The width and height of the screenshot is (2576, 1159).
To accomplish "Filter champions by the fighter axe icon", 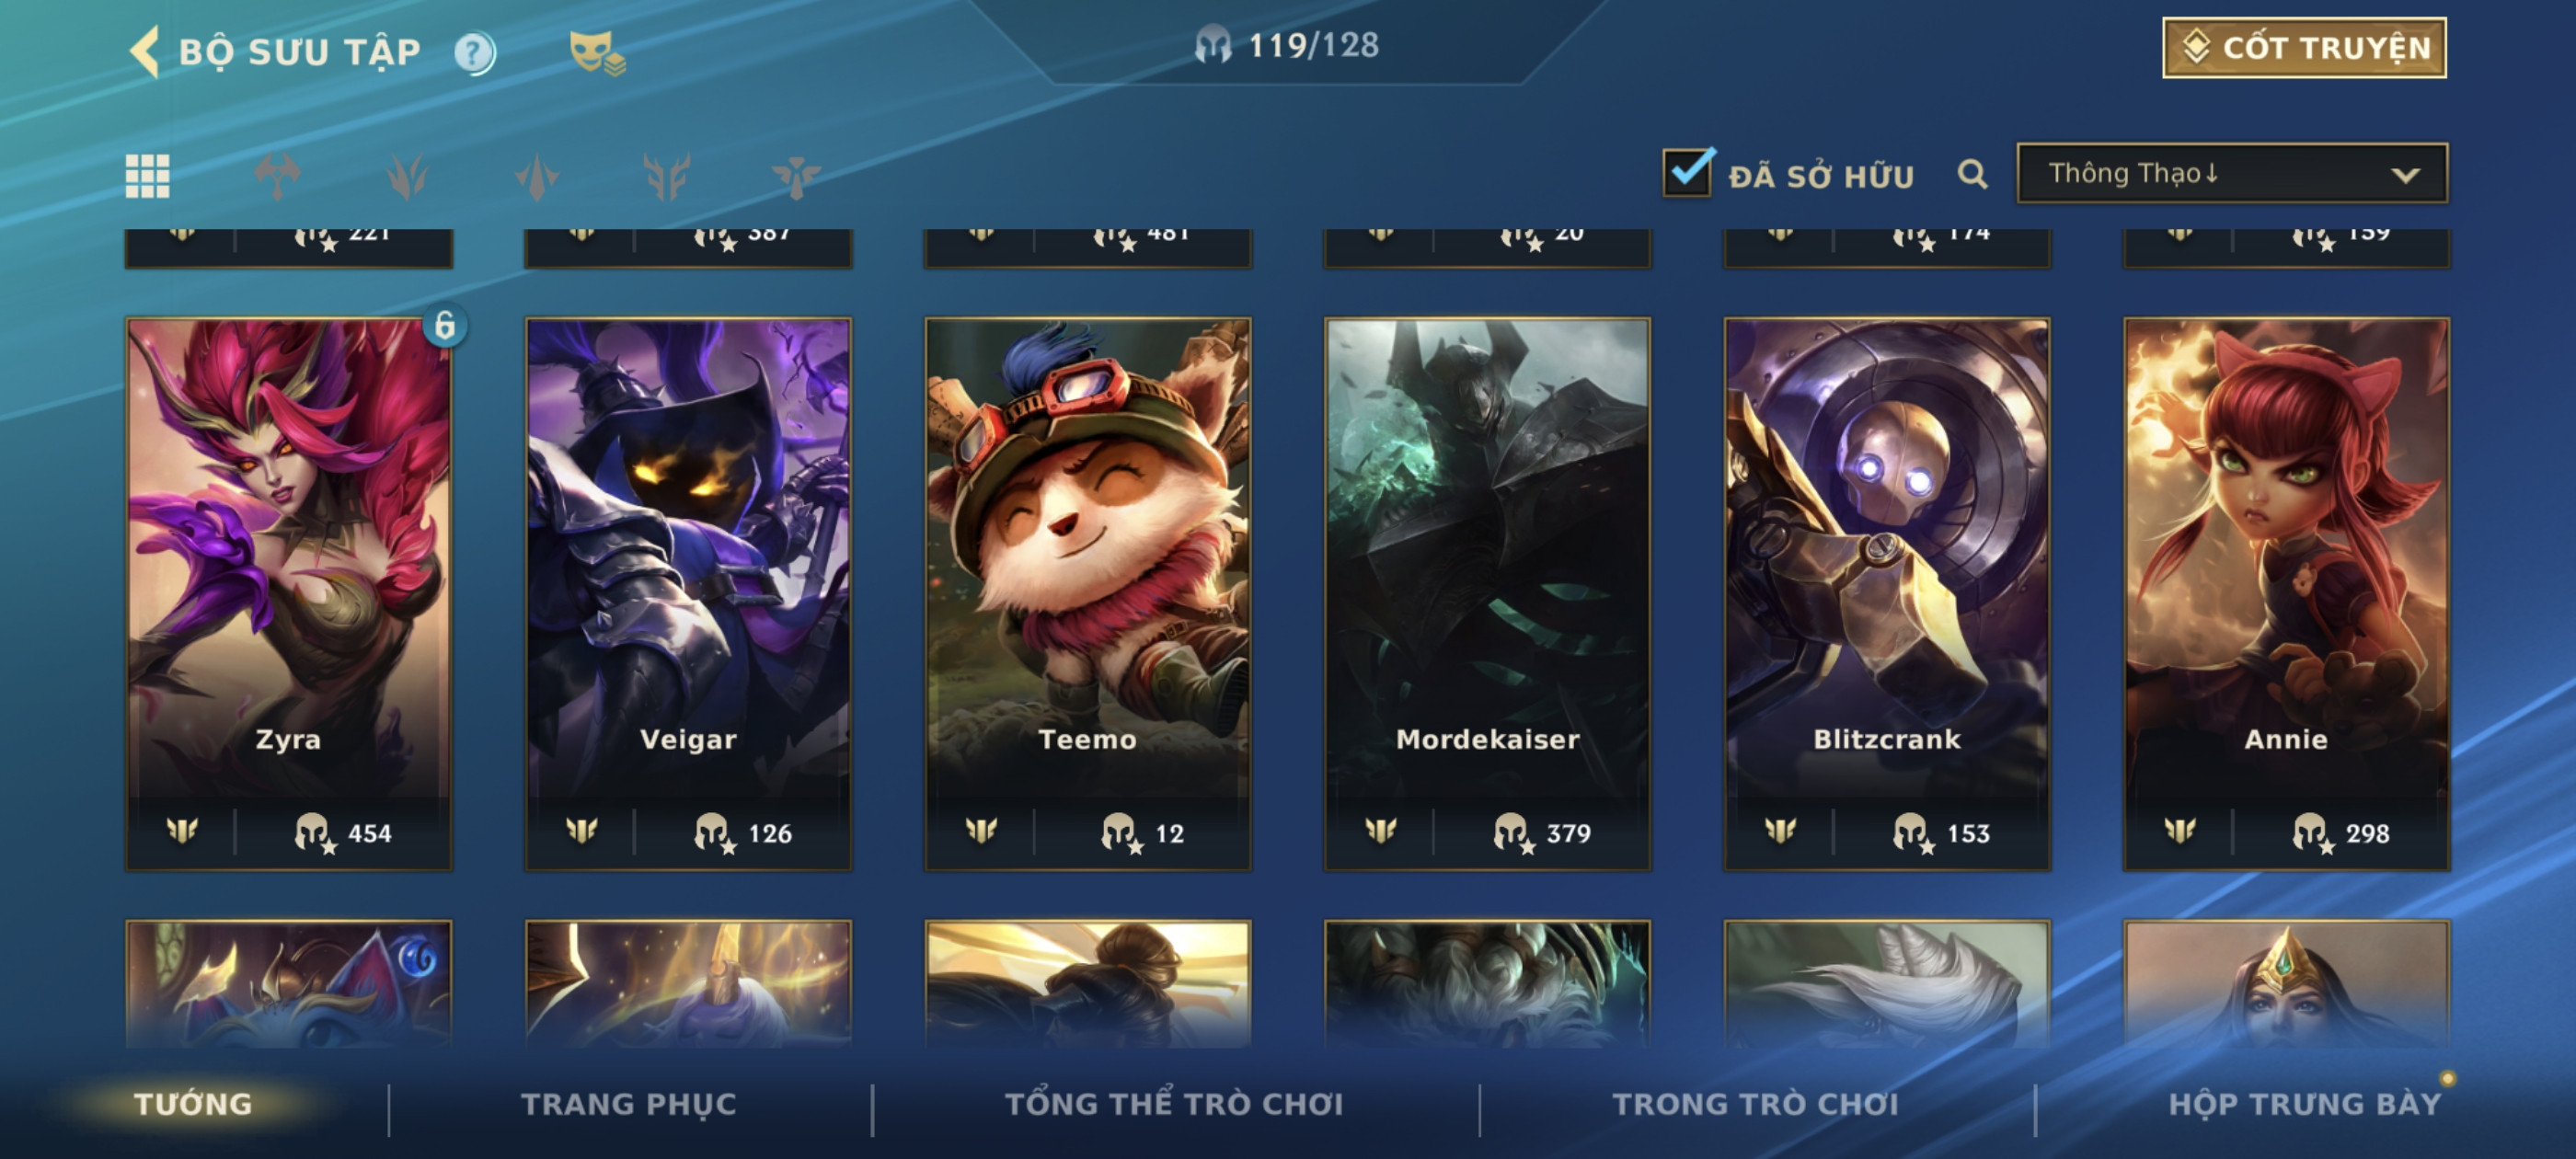I will (277, 176).
